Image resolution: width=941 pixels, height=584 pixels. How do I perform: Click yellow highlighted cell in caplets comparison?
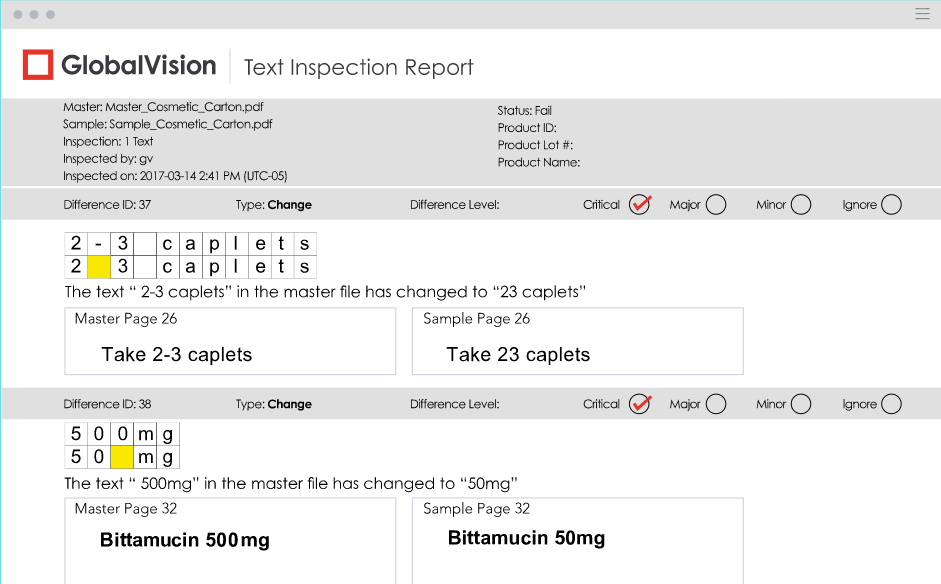pos(99,267)
